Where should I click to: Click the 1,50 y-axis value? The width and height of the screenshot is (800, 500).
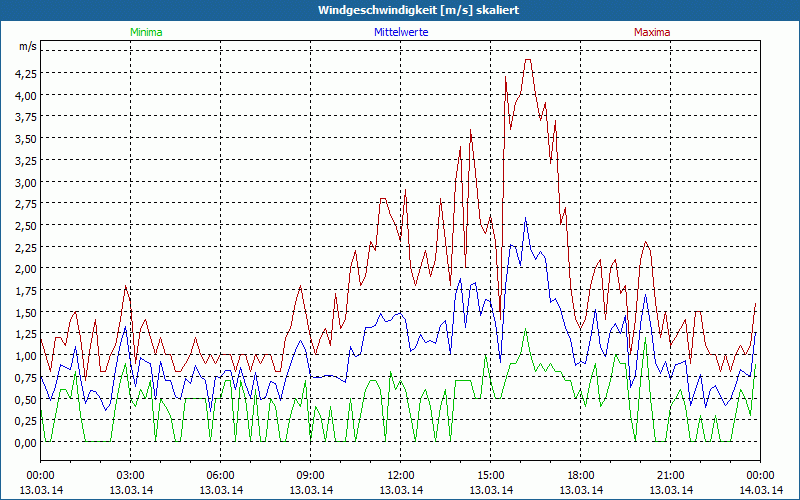pos(26,312)
